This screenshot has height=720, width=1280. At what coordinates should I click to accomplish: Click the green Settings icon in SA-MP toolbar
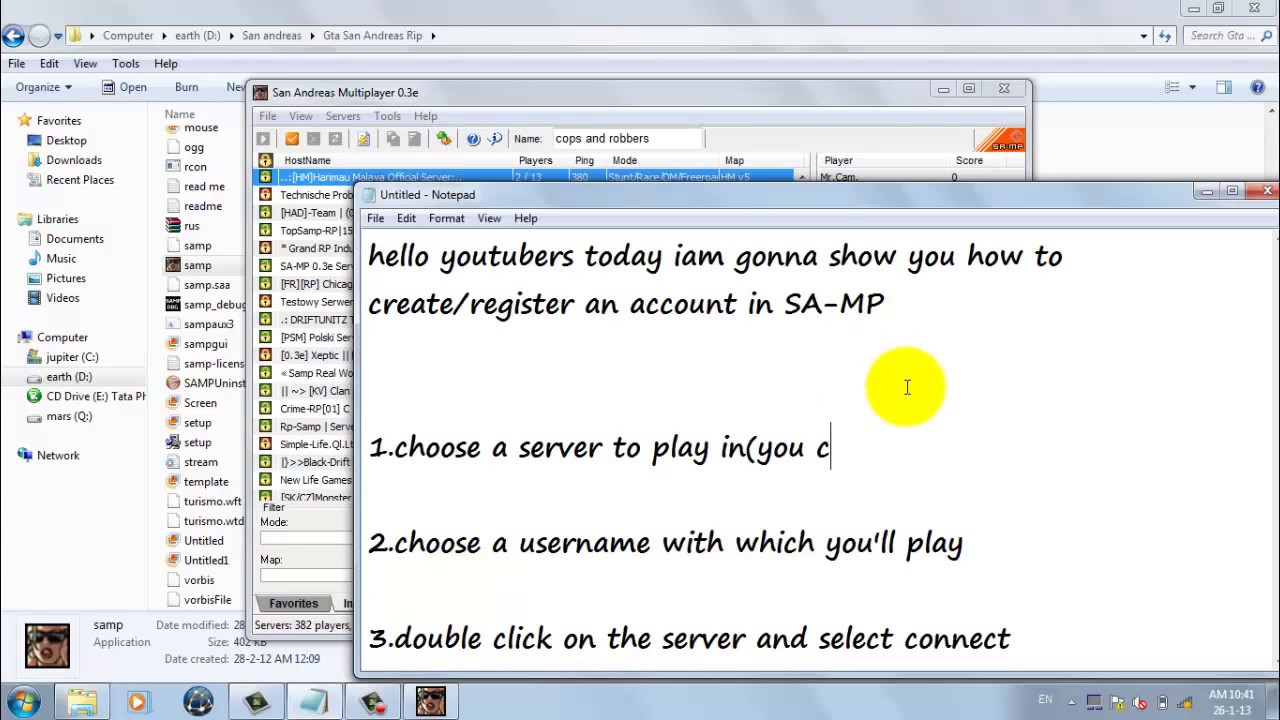(444, 139)
